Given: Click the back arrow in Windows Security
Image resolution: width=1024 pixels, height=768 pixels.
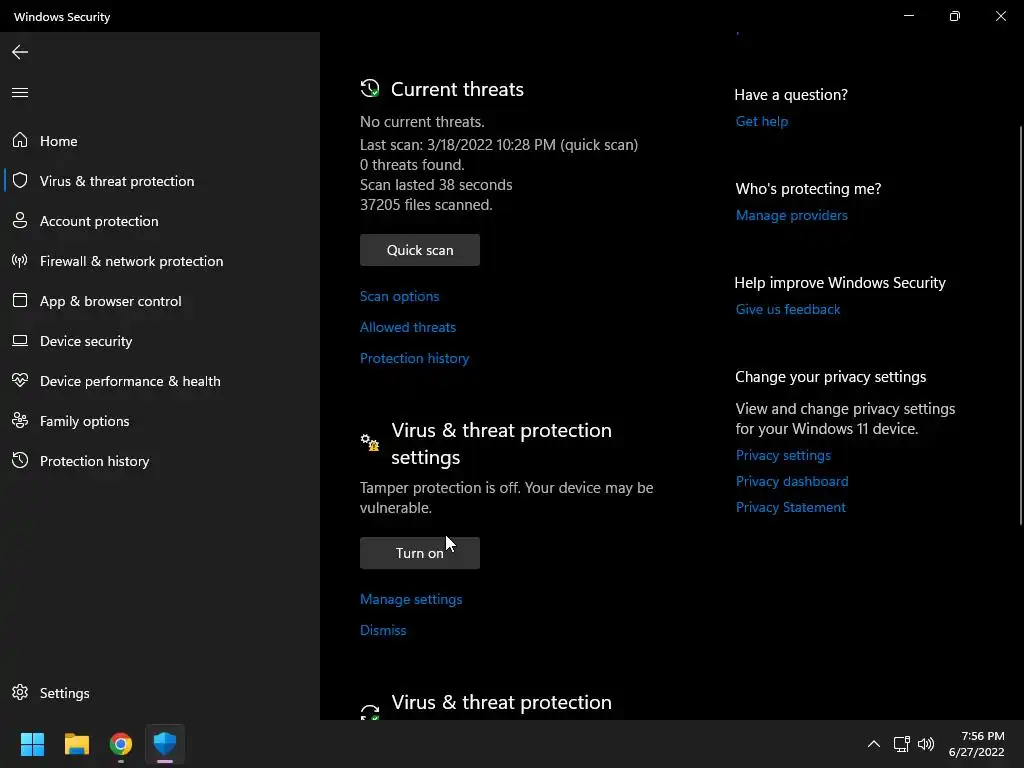Looking at the screenshot, I should (20, 52).
